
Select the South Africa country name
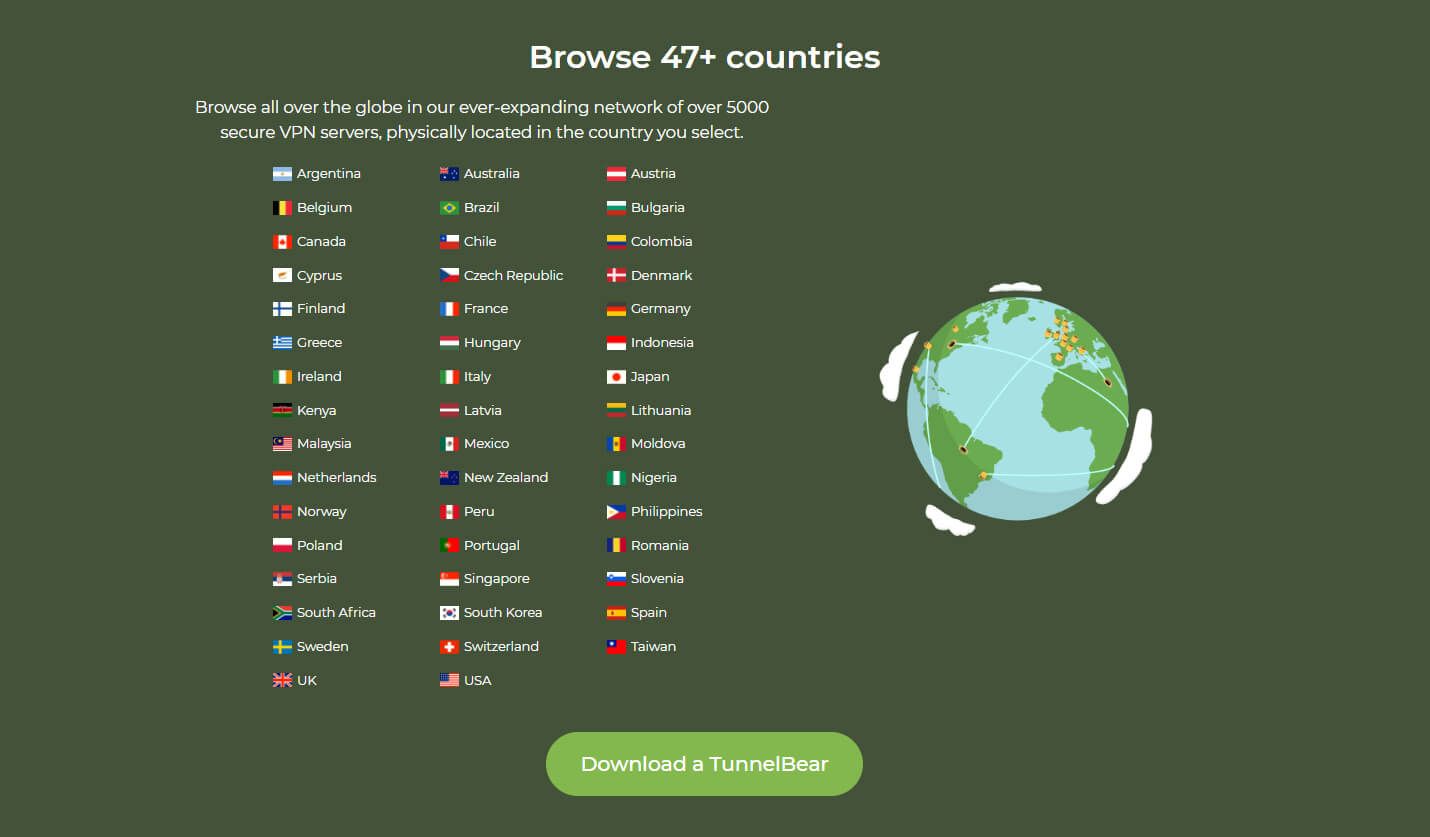(336, 613)
